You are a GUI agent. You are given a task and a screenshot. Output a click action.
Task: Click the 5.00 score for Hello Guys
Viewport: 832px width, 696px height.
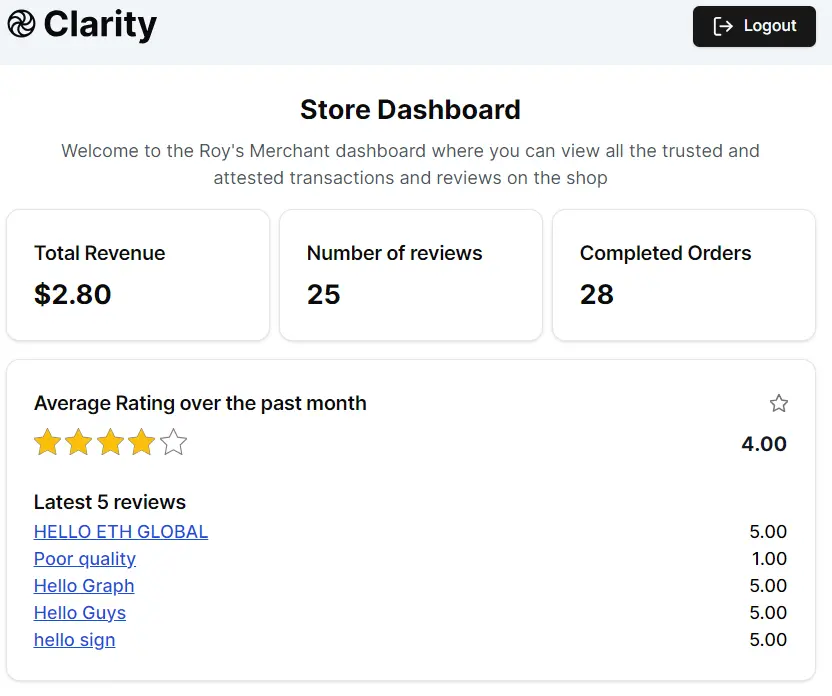768,613
